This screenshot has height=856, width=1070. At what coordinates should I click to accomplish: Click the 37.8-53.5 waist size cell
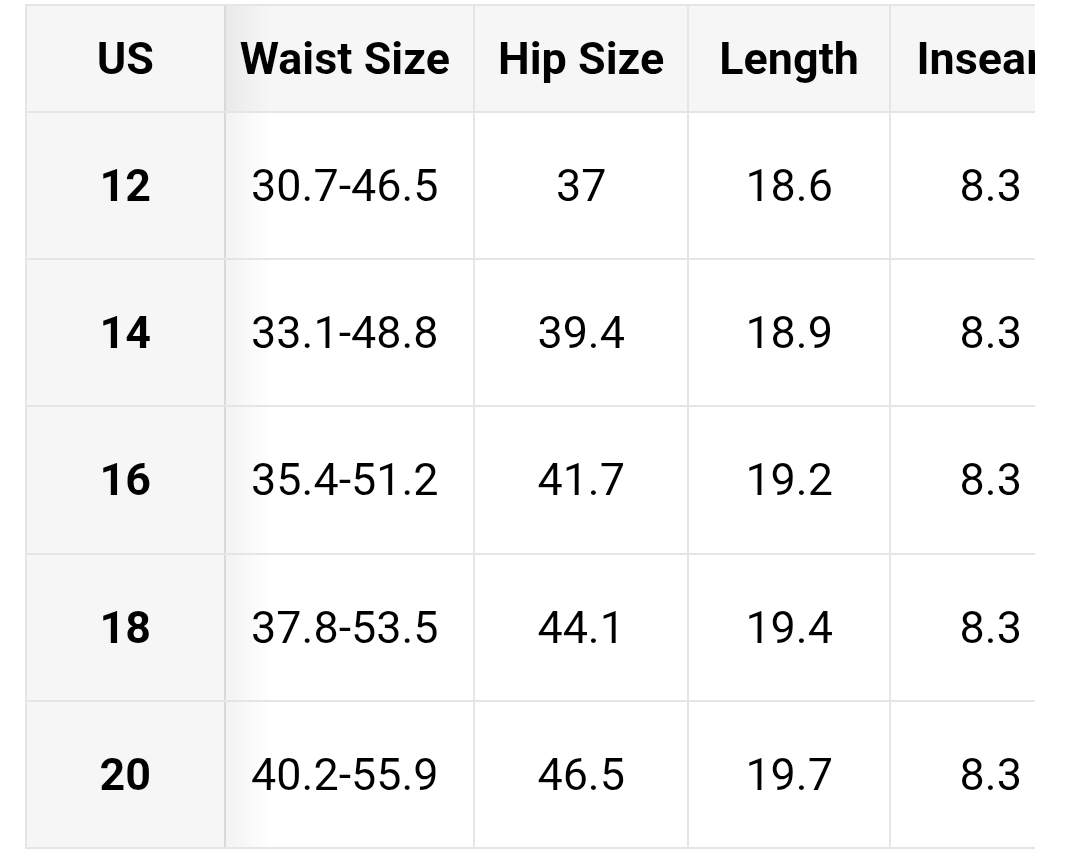click(345, 628)
